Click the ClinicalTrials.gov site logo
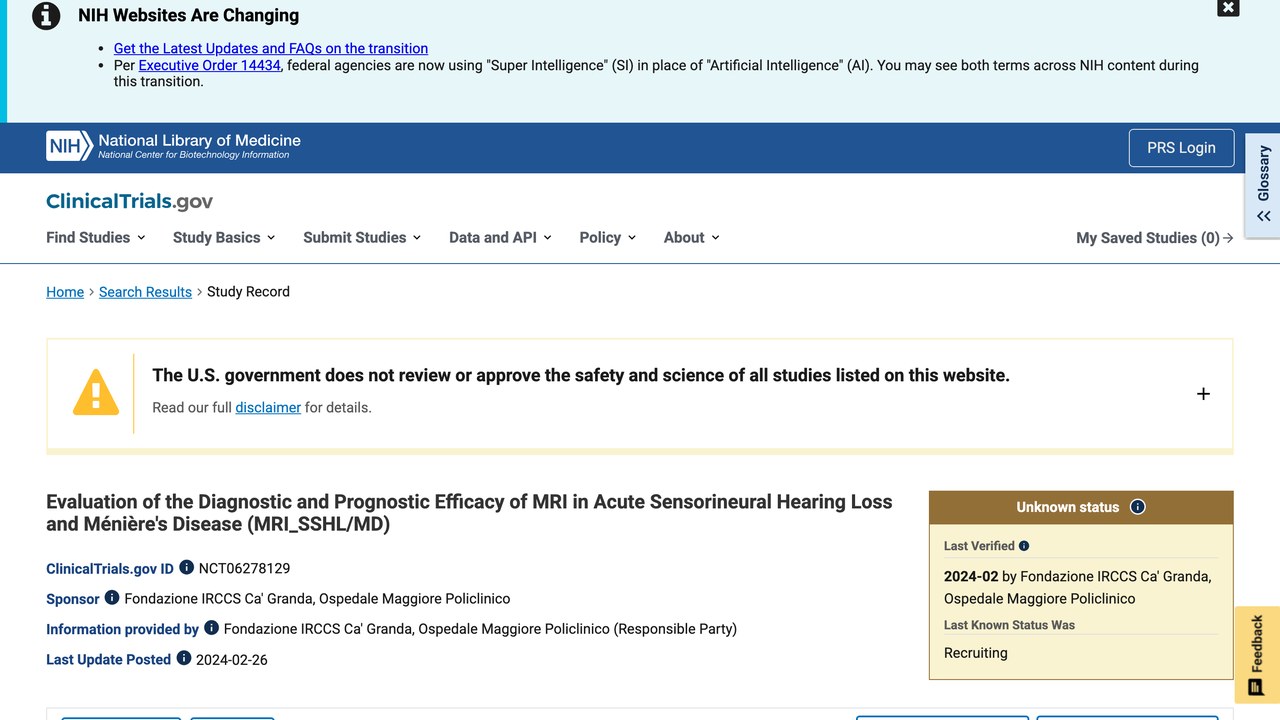The width and height of the screenshot is (1280, 720). tap(130, 201)
